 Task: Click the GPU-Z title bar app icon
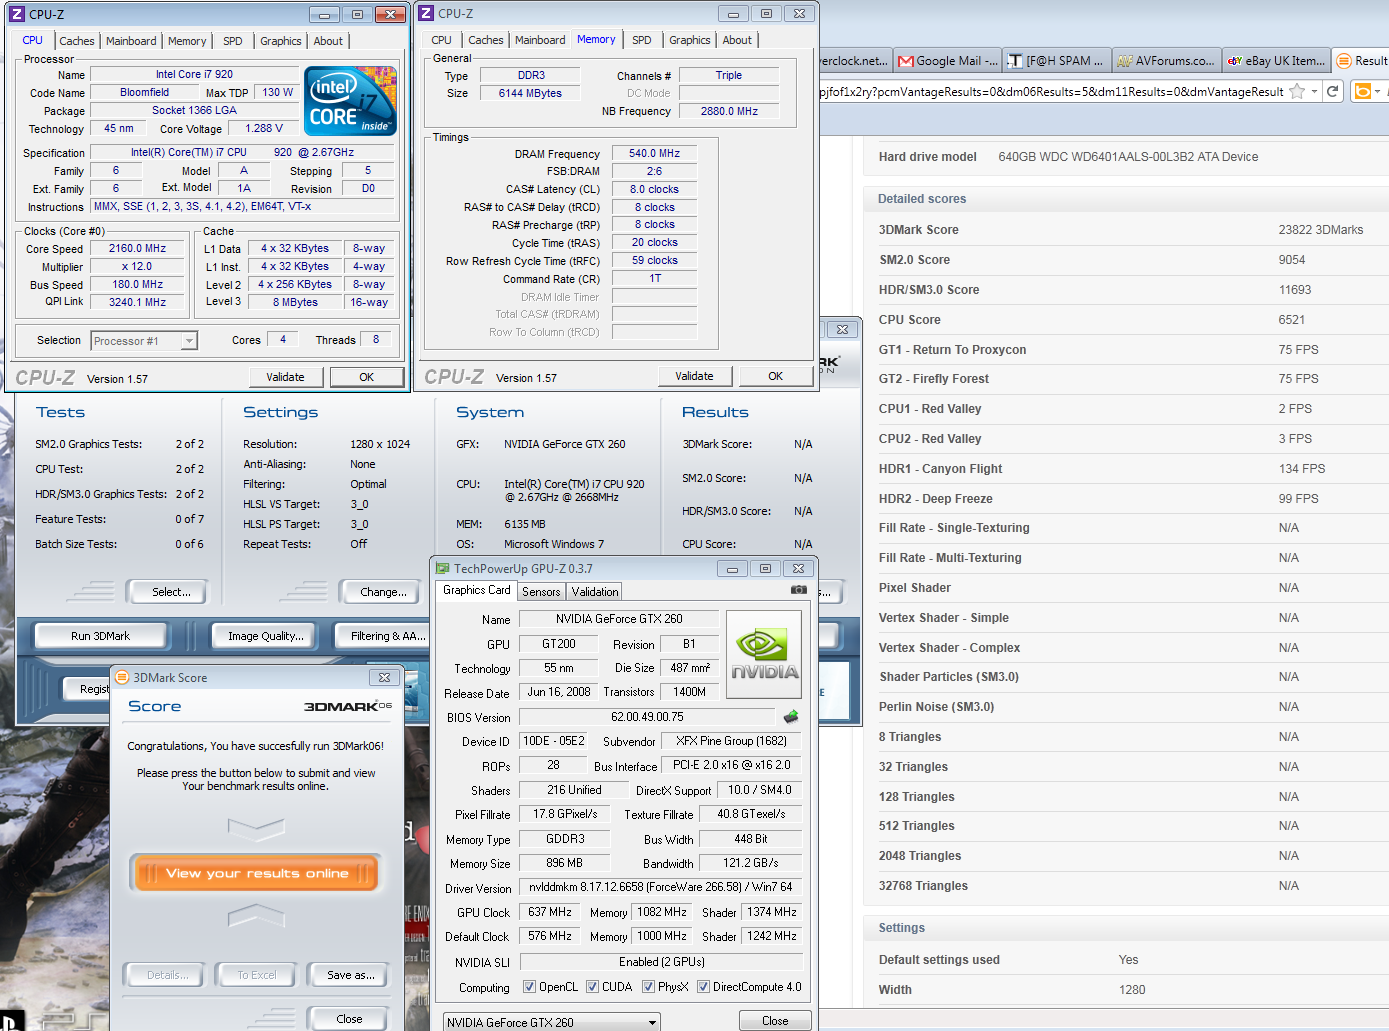[x=443, y=569]
